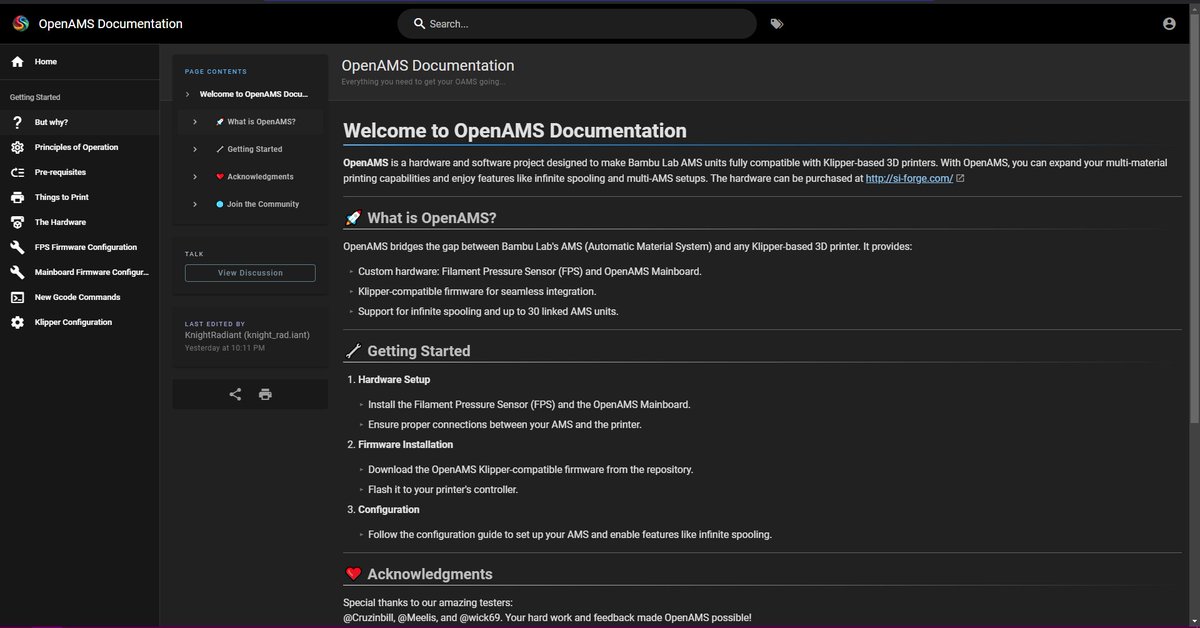The image size is (1200, 628).
Task: Click the printer icon beside Things to Print
Action: pyautogui.click(x=17, y=197)
